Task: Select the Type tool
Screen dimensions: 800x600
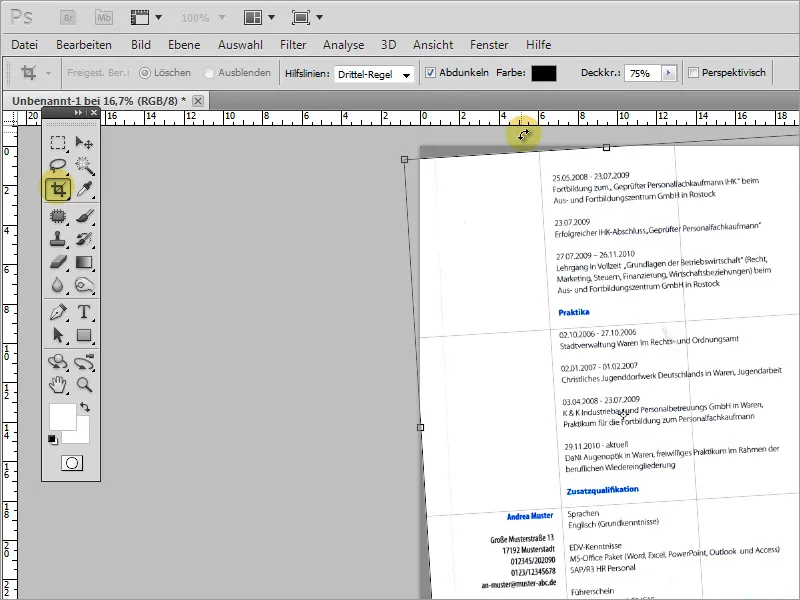Action: [84, 312]
